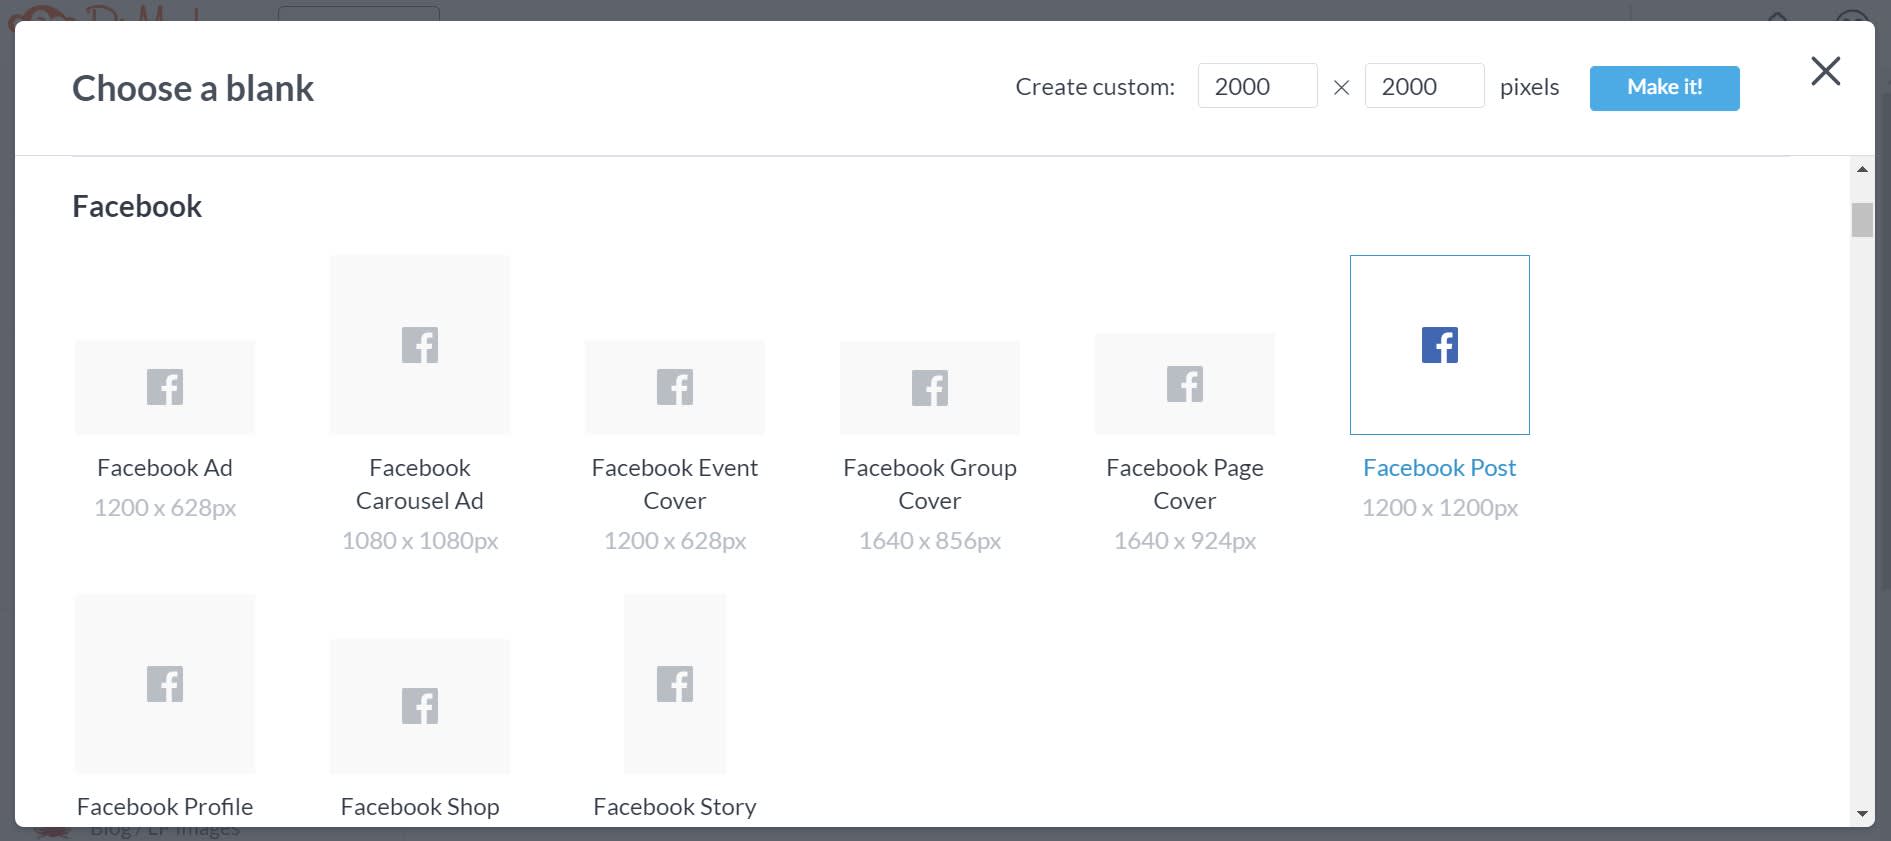Select the Facebook Shop thumbnail
The image size is (1891, 841).
point(420,706)
